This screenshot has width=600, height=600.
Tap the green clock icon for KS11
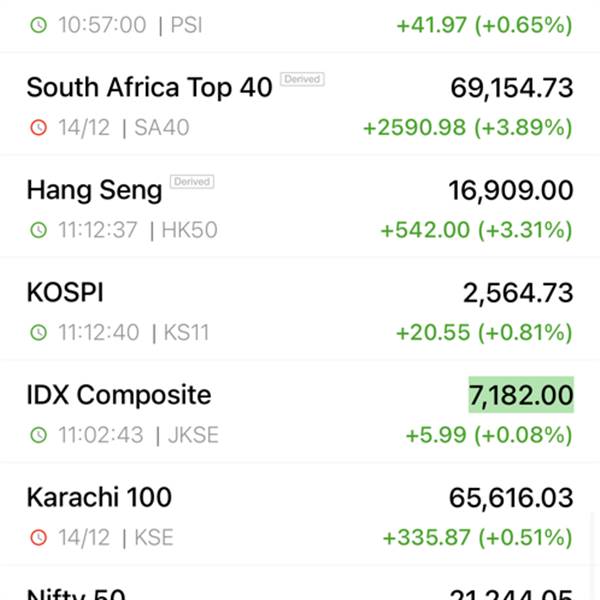[39, 332]
